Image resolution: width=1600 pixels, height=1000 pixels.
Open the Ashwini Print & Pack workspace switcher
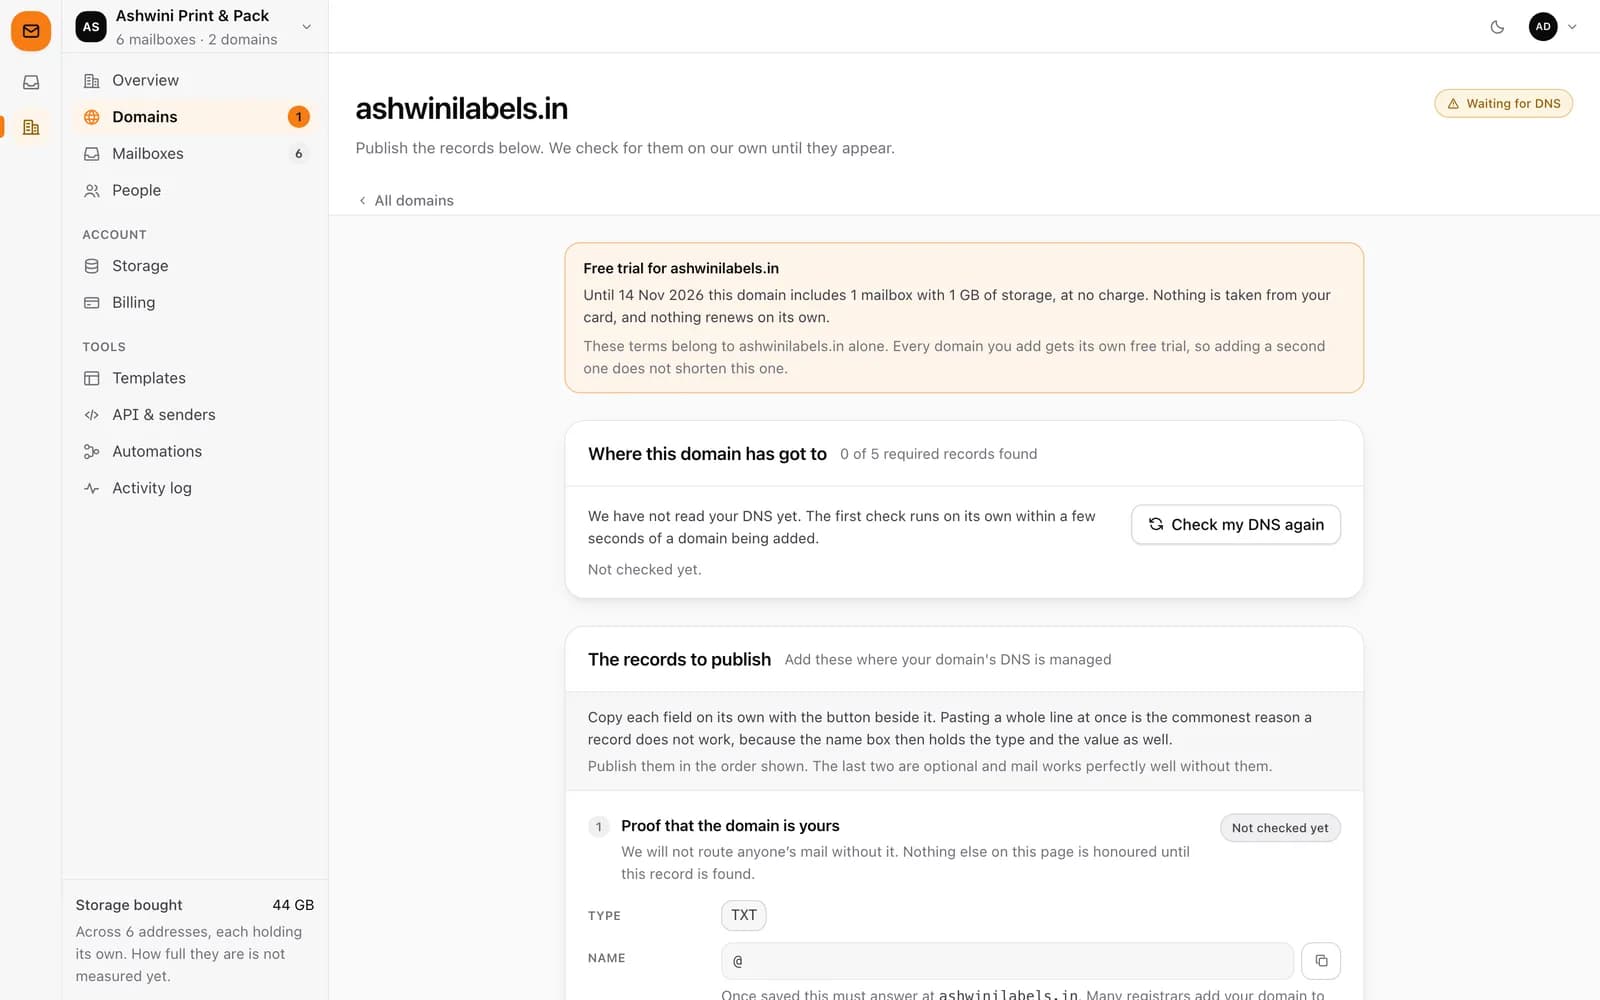click(195, 27)
